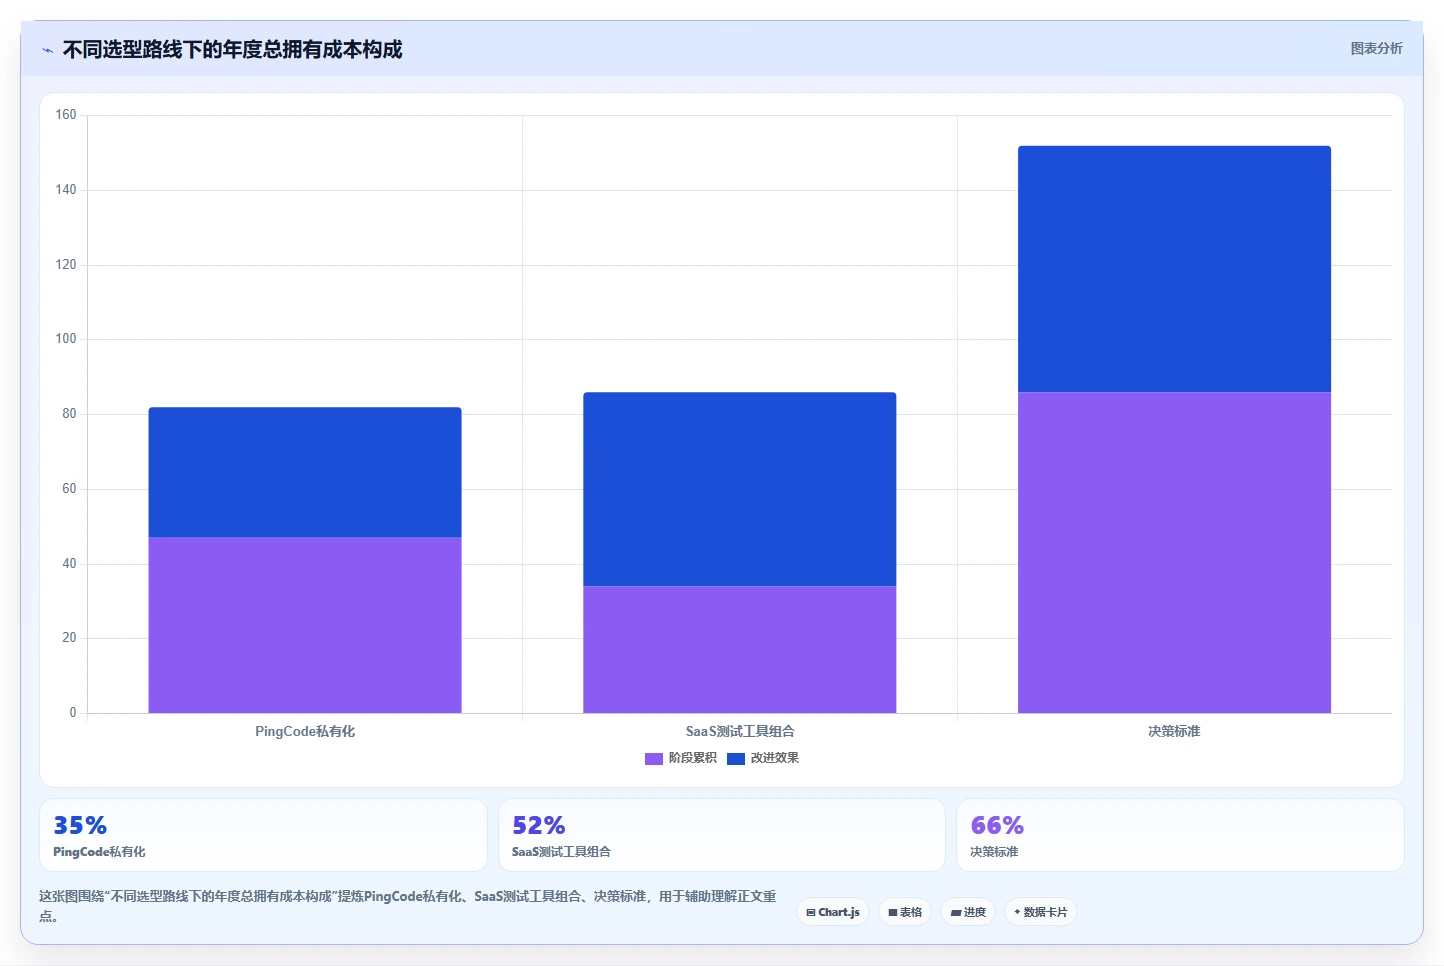The width and height of the screenshot is (1444, 966).
Task: Click the blue bar segment for SaaS测试工具组合
Action: (x=740, y=489)
